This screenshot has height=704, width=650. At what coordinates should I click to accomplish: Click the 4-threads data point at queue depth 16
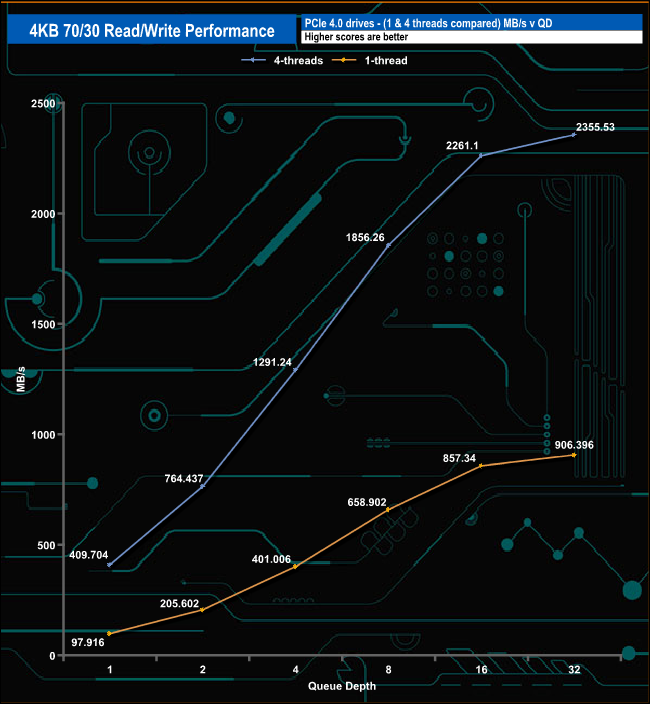(481, 156)
